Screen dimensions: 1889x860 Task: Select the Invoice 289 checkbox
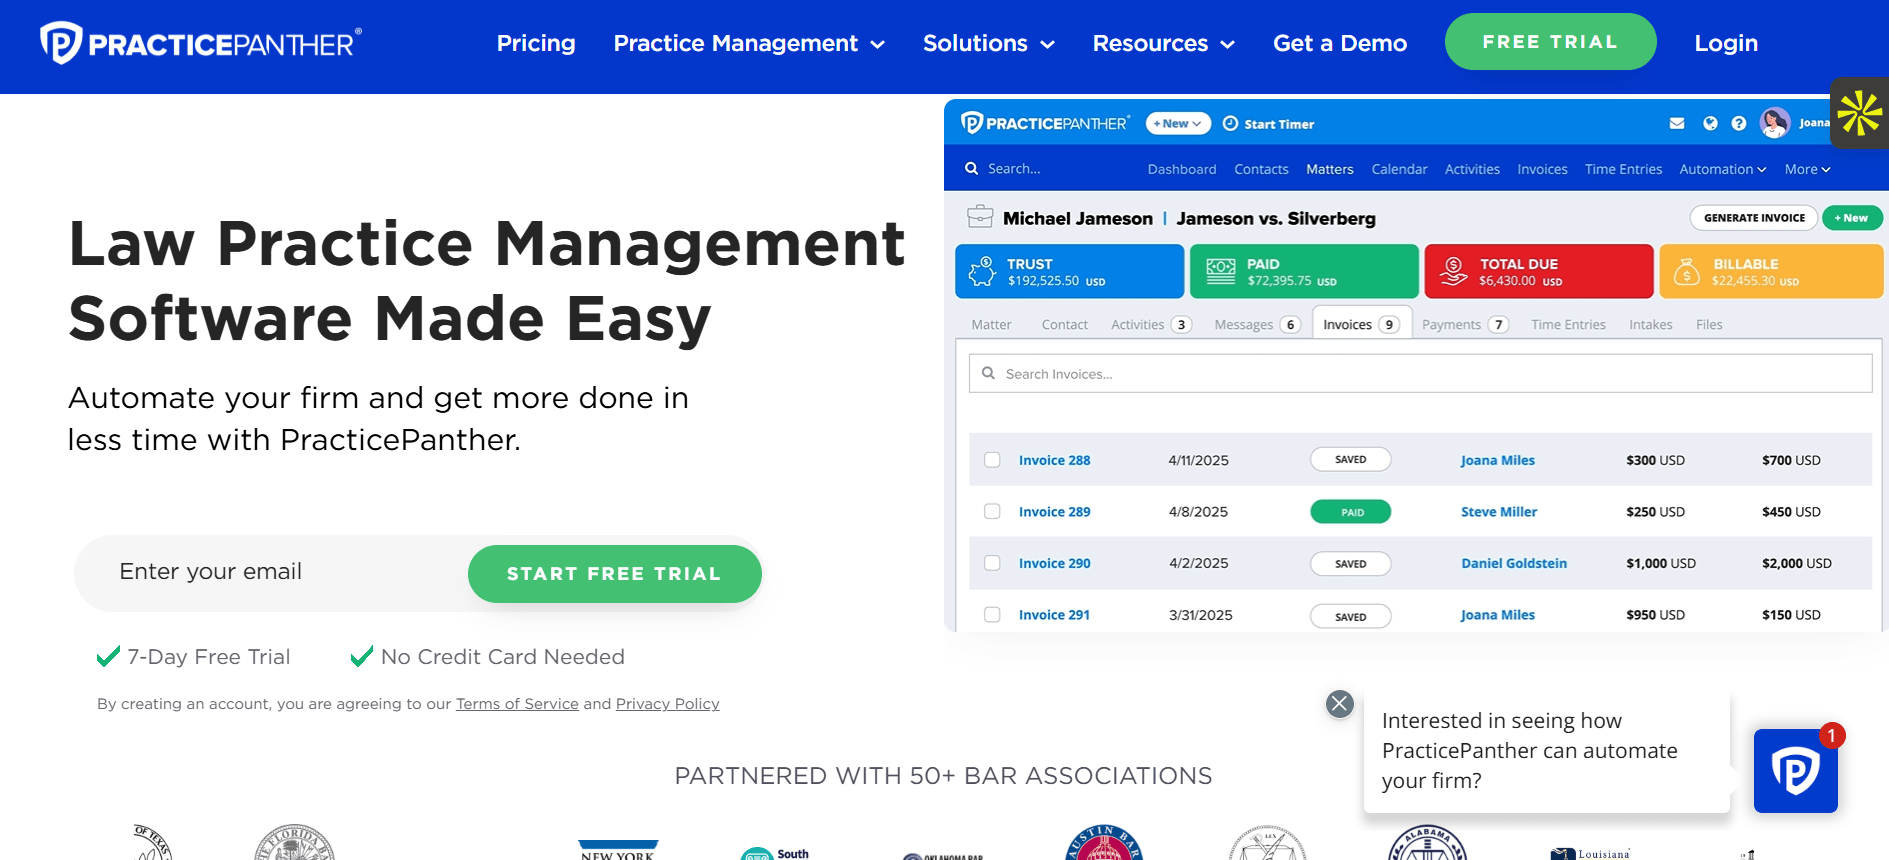992,512
